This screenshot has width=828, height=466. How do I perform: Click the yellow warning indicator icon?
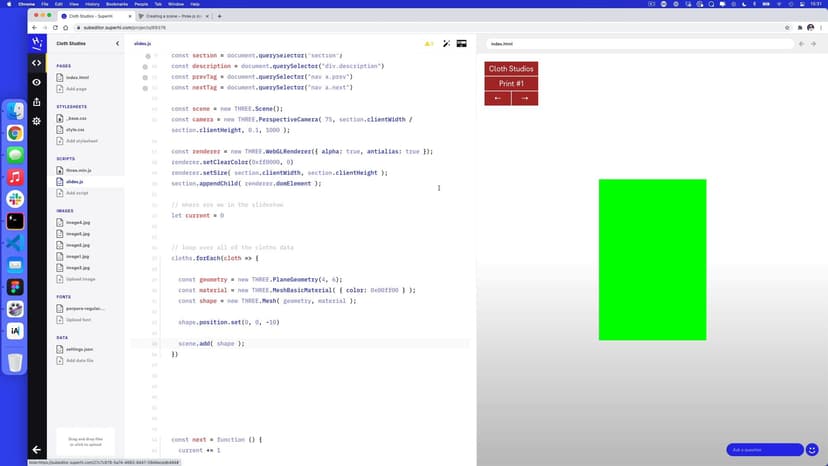(x=429, y=44)
